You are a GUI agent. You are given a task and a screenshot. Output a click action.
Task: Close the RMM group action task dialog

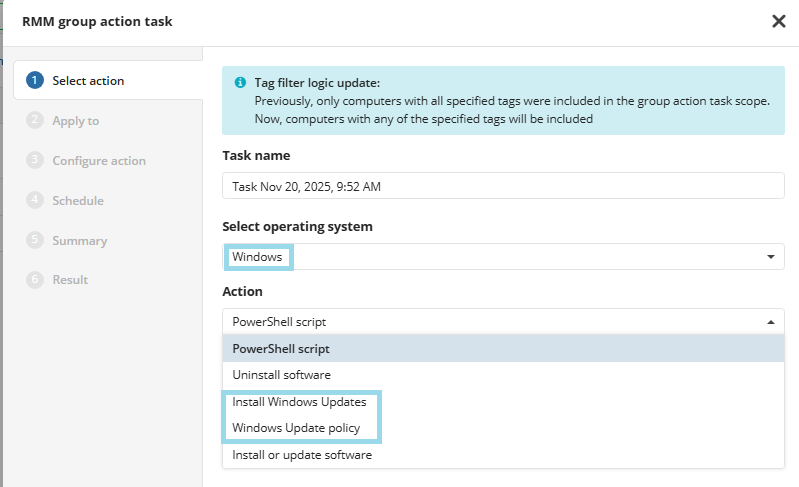[x=778, y=21]
